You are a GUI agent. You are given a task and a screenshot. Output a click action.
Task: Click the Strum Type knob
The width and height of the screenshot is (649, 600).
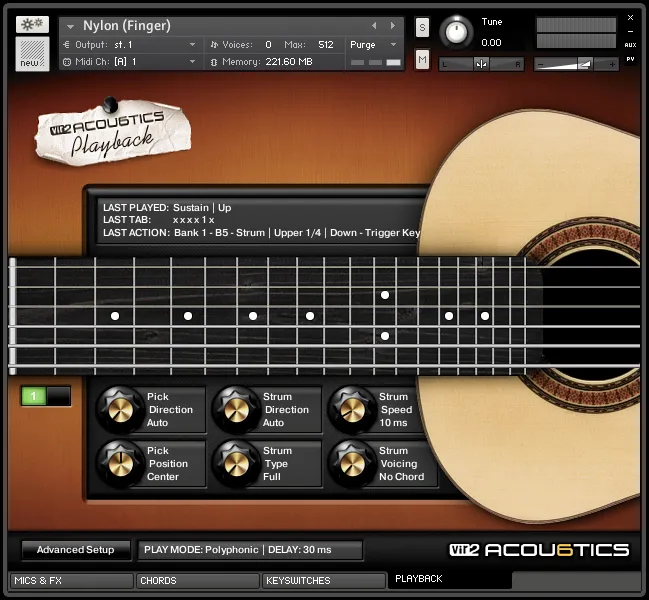click(236, 463)
